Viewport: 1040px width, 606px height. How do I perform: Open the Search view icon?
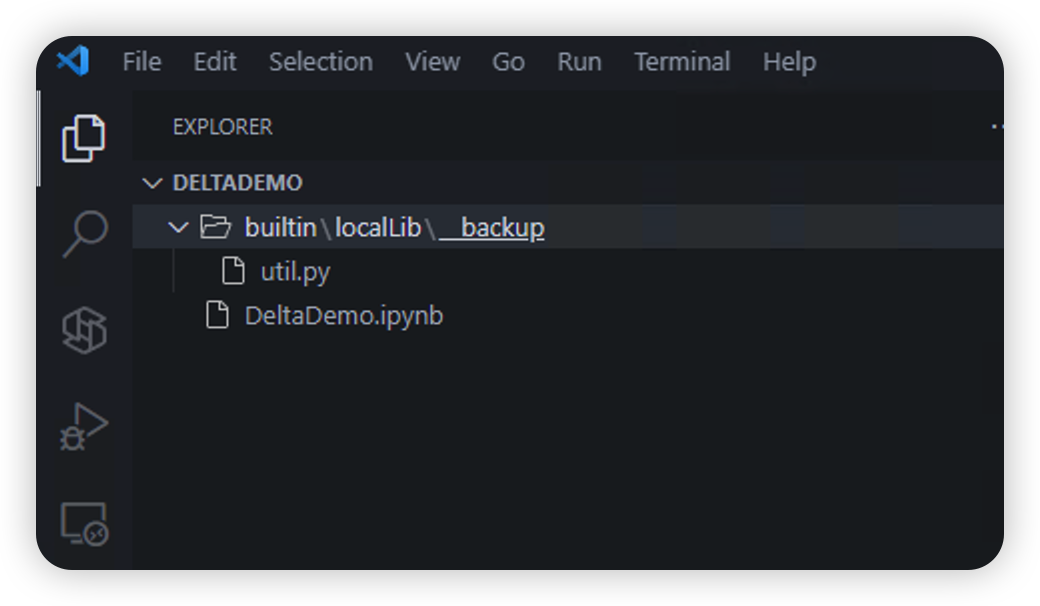click(x=85, y=233)
